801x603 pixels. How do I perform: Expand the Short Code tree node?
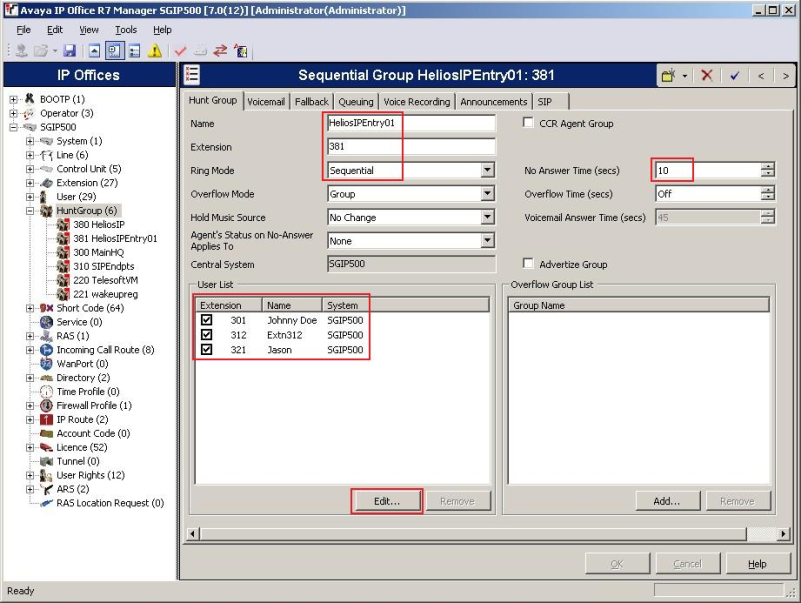point(30,308)
